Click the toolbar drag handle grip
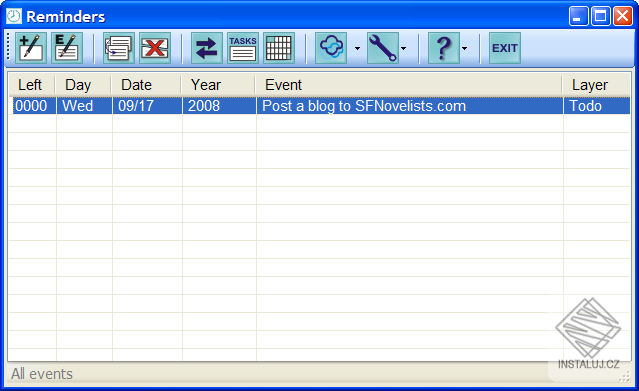This screenshot has width=639, height=391. pyautogui.click(x=8, y=47)
